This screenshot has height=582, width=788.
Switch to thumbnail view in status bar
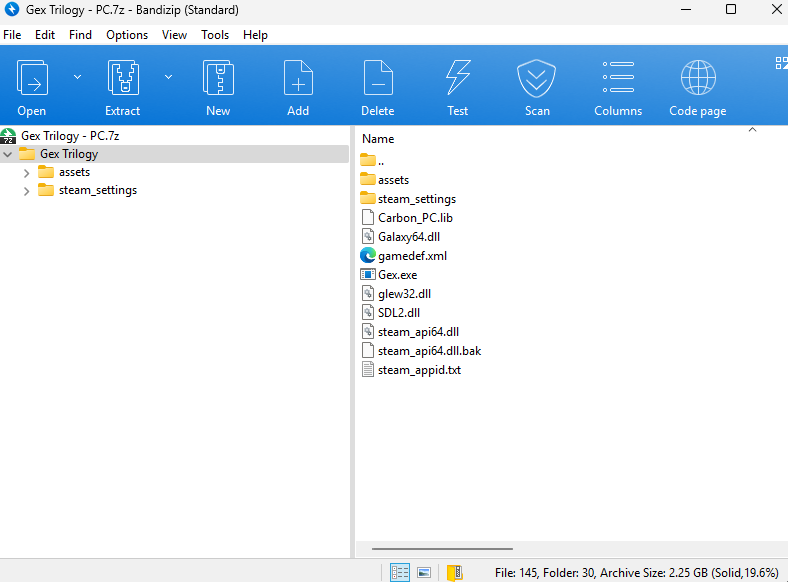(424, 572)
